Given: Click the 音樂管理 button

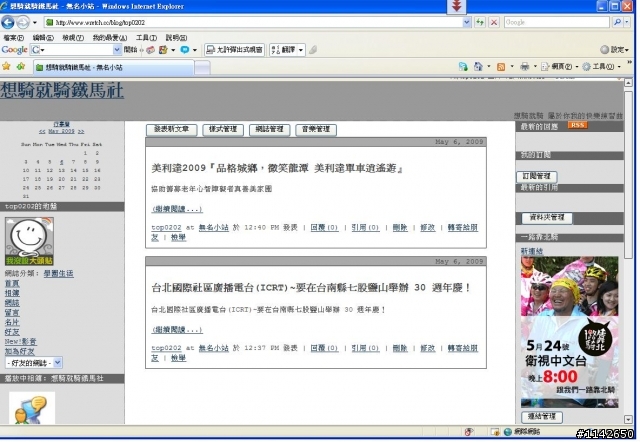Looking at the screenshot, I should click(316, 129).
